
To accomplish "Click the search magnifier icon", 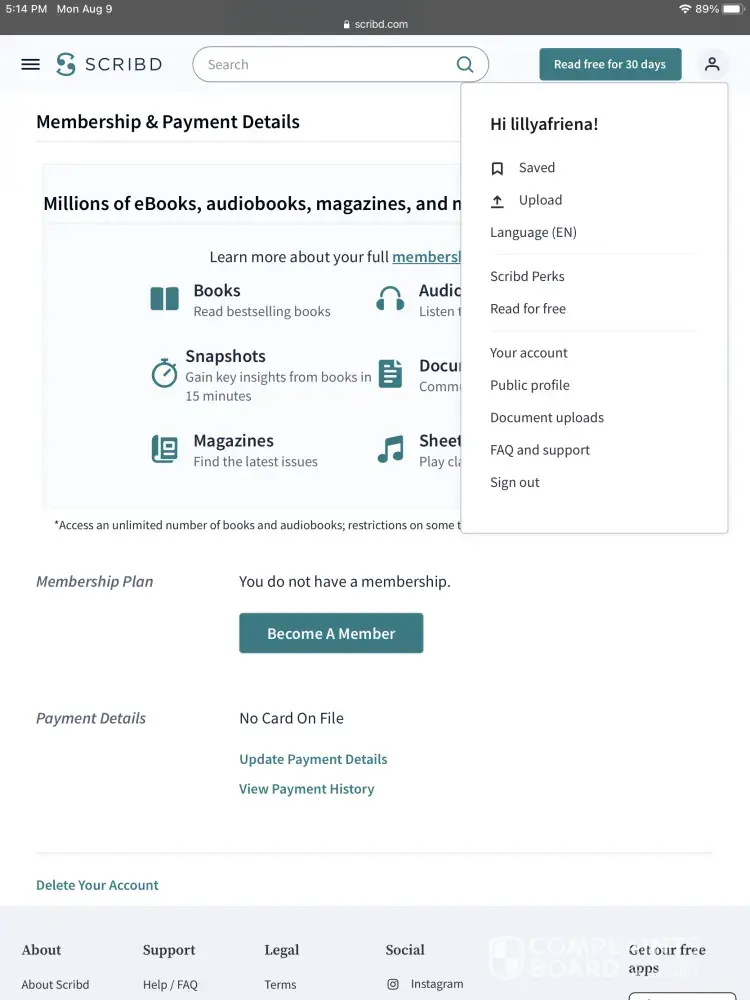I will pos(465,64).
